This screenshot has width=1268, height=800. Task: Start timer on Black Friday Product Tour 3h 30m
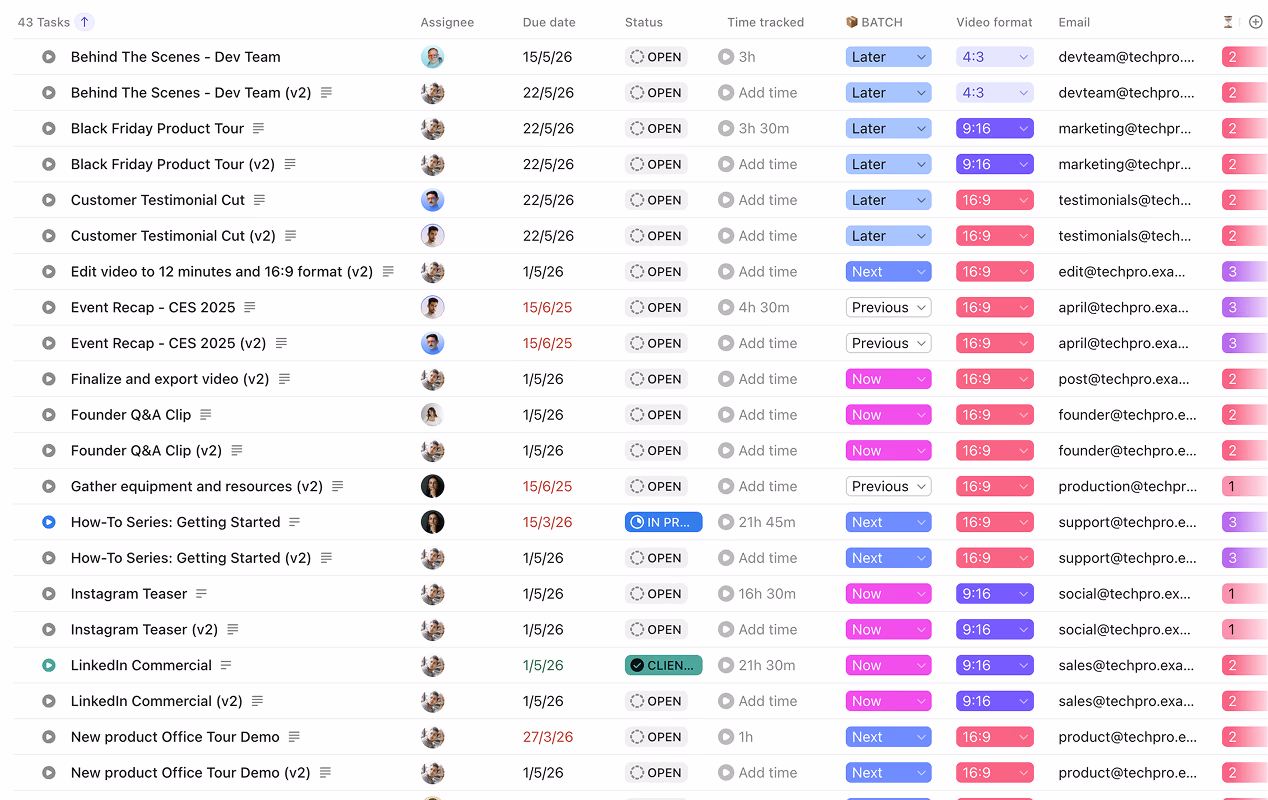point(726,129)
